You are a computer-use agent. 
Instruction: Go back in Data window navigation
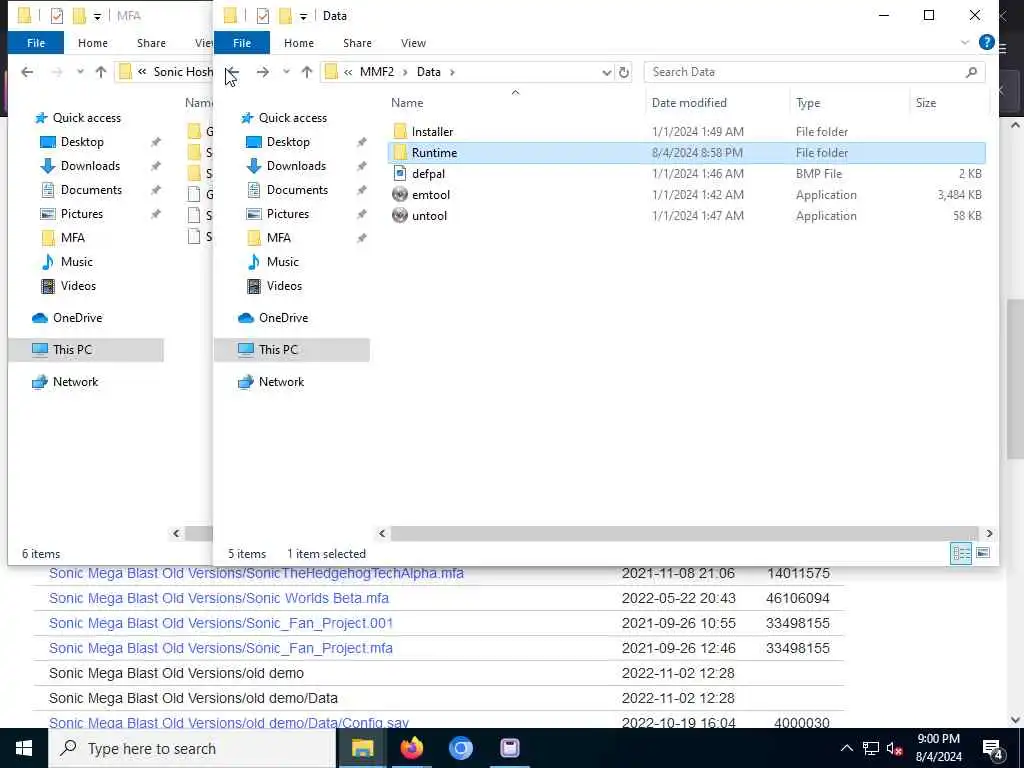pyautogui.click(x=232, y=72)
